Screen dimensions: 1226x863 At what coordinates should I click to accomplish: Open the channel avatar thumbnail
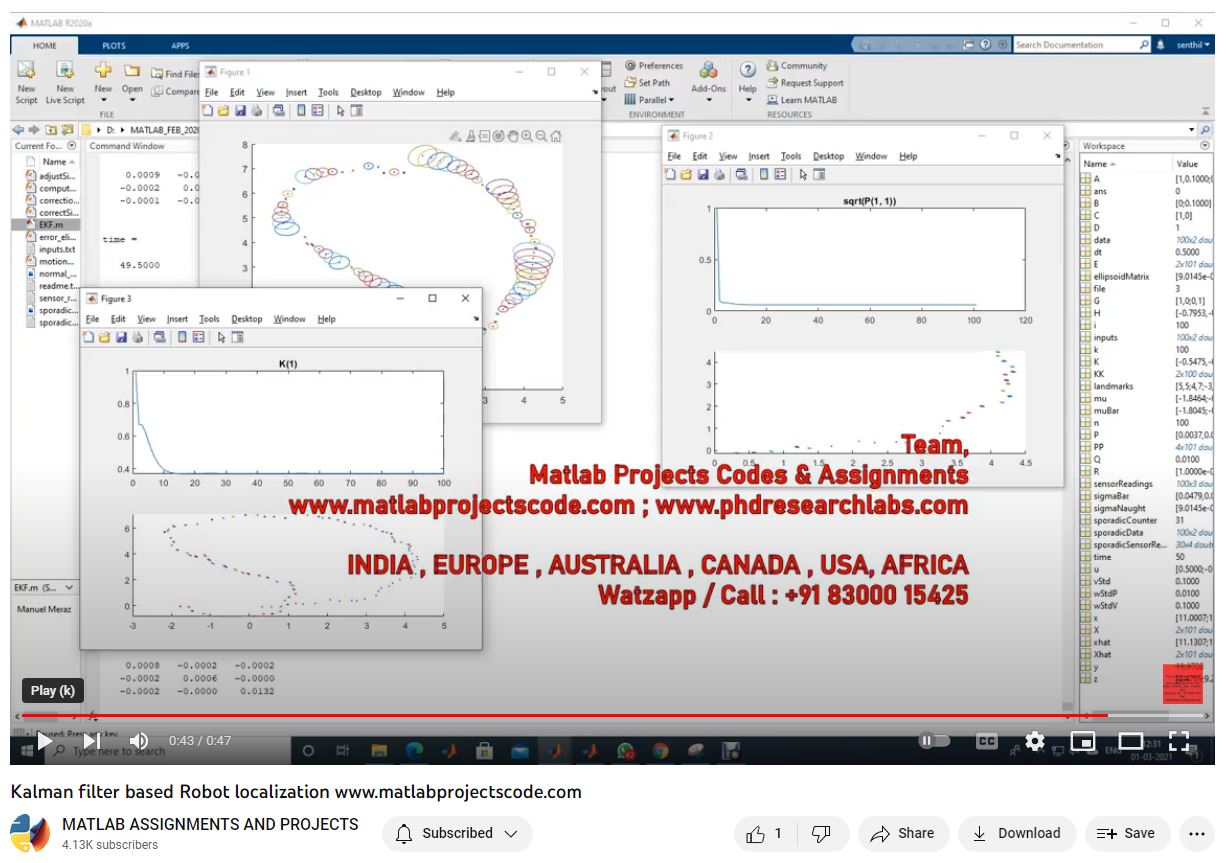(x=30, y=833)
